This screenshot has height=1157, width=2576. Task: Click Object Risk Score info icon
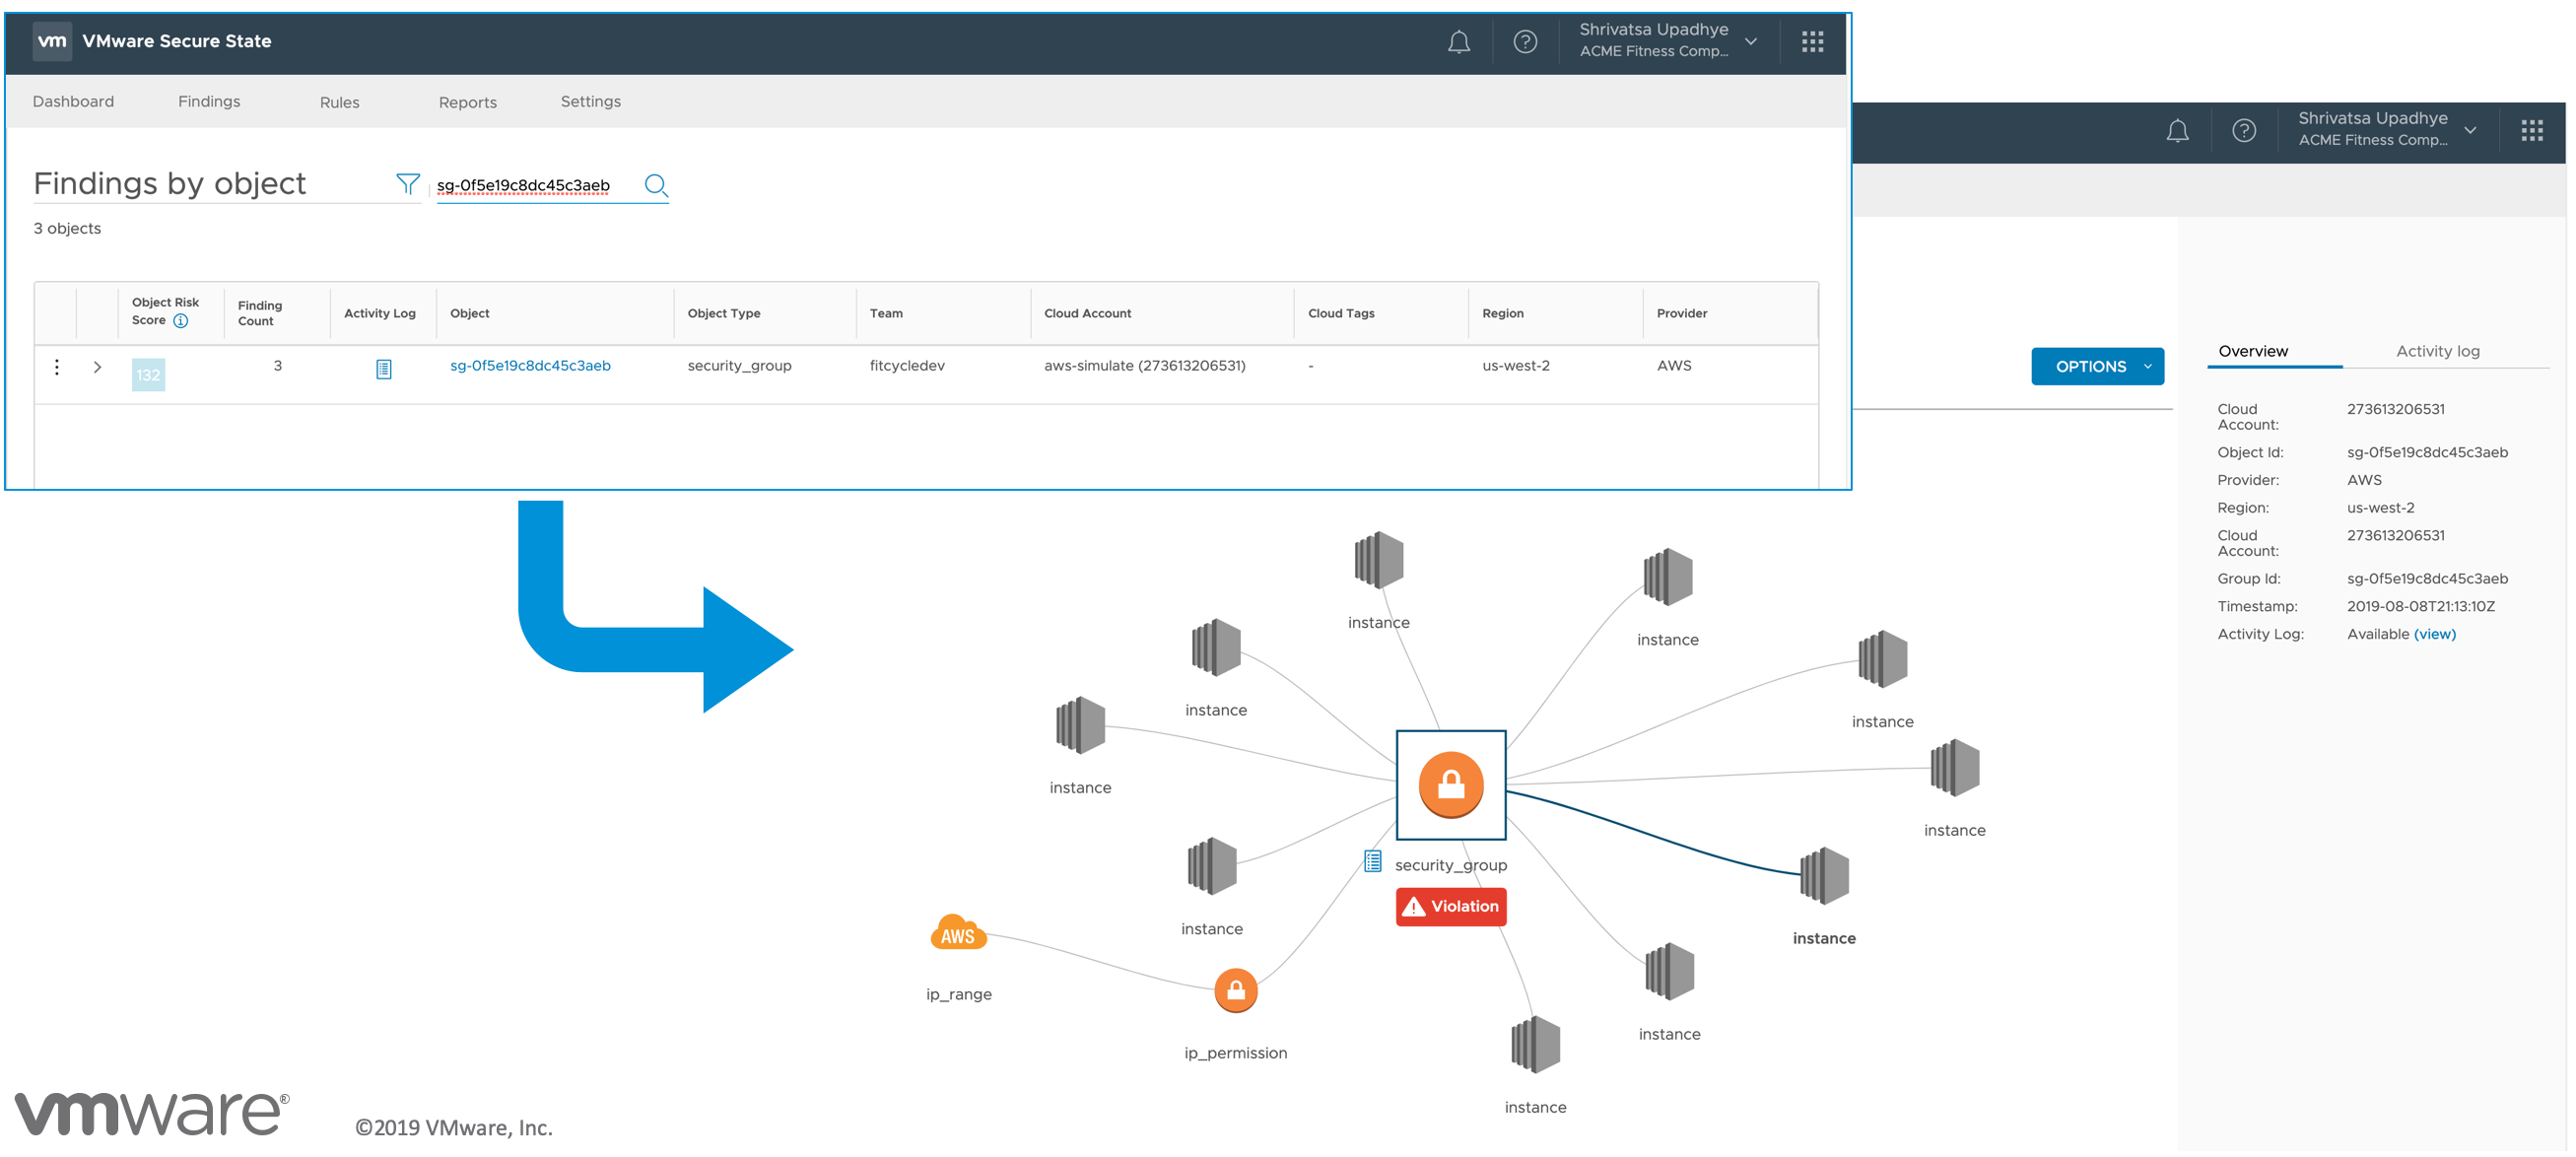tap(181, 321)
